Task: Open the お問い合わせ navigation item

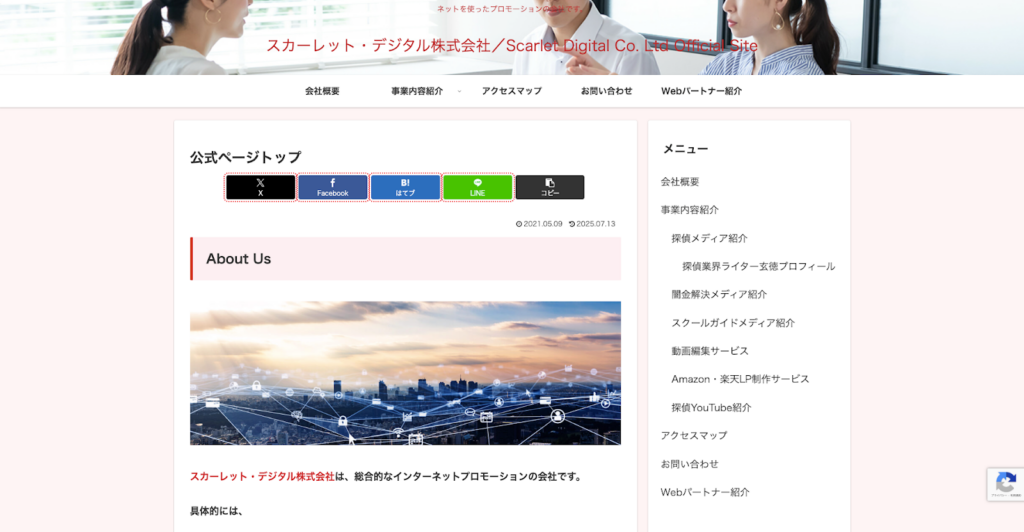Action: coord(607,91)
